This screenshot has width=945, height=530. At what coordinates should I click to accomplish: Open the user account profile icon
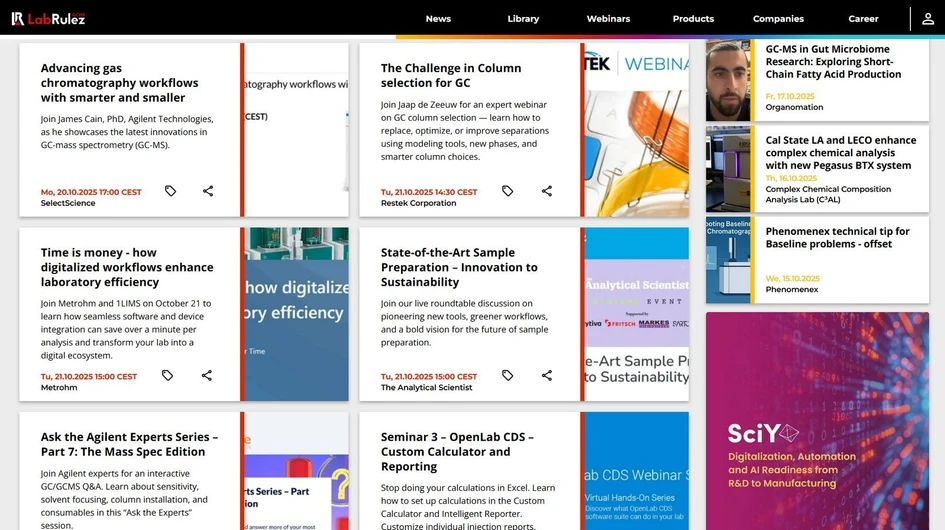point(927,18)
